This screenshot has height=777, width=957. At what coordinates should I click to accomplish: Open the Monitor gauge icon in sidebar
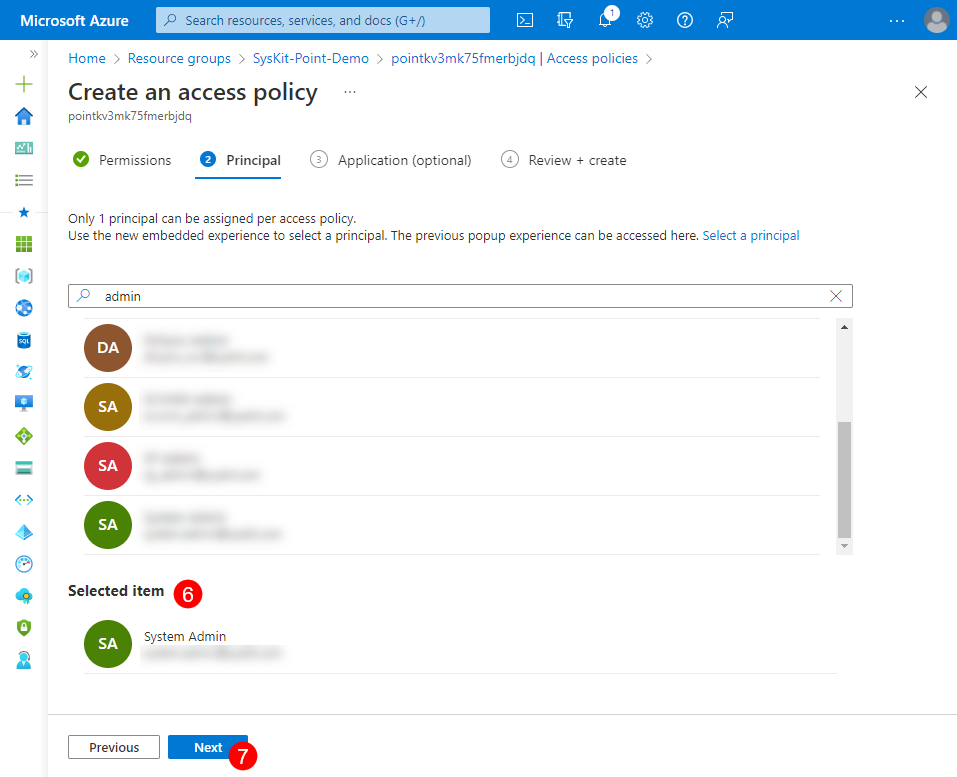point(23,564)
